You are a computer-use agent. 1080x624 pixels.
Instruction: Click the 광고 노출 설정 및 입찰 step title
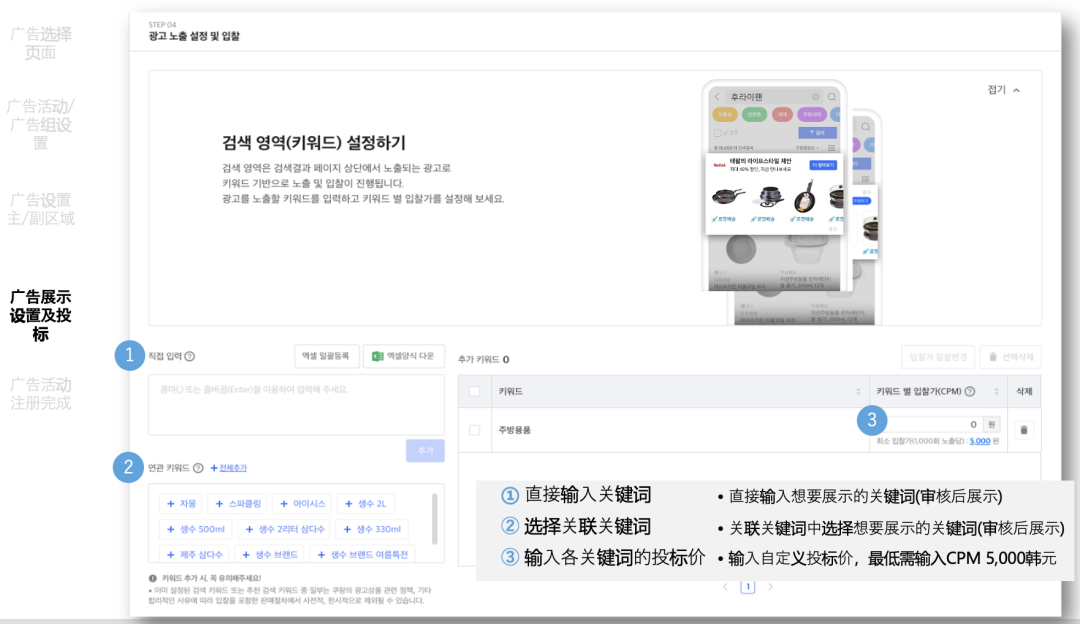pyautogui.click(x=194, y=36)
